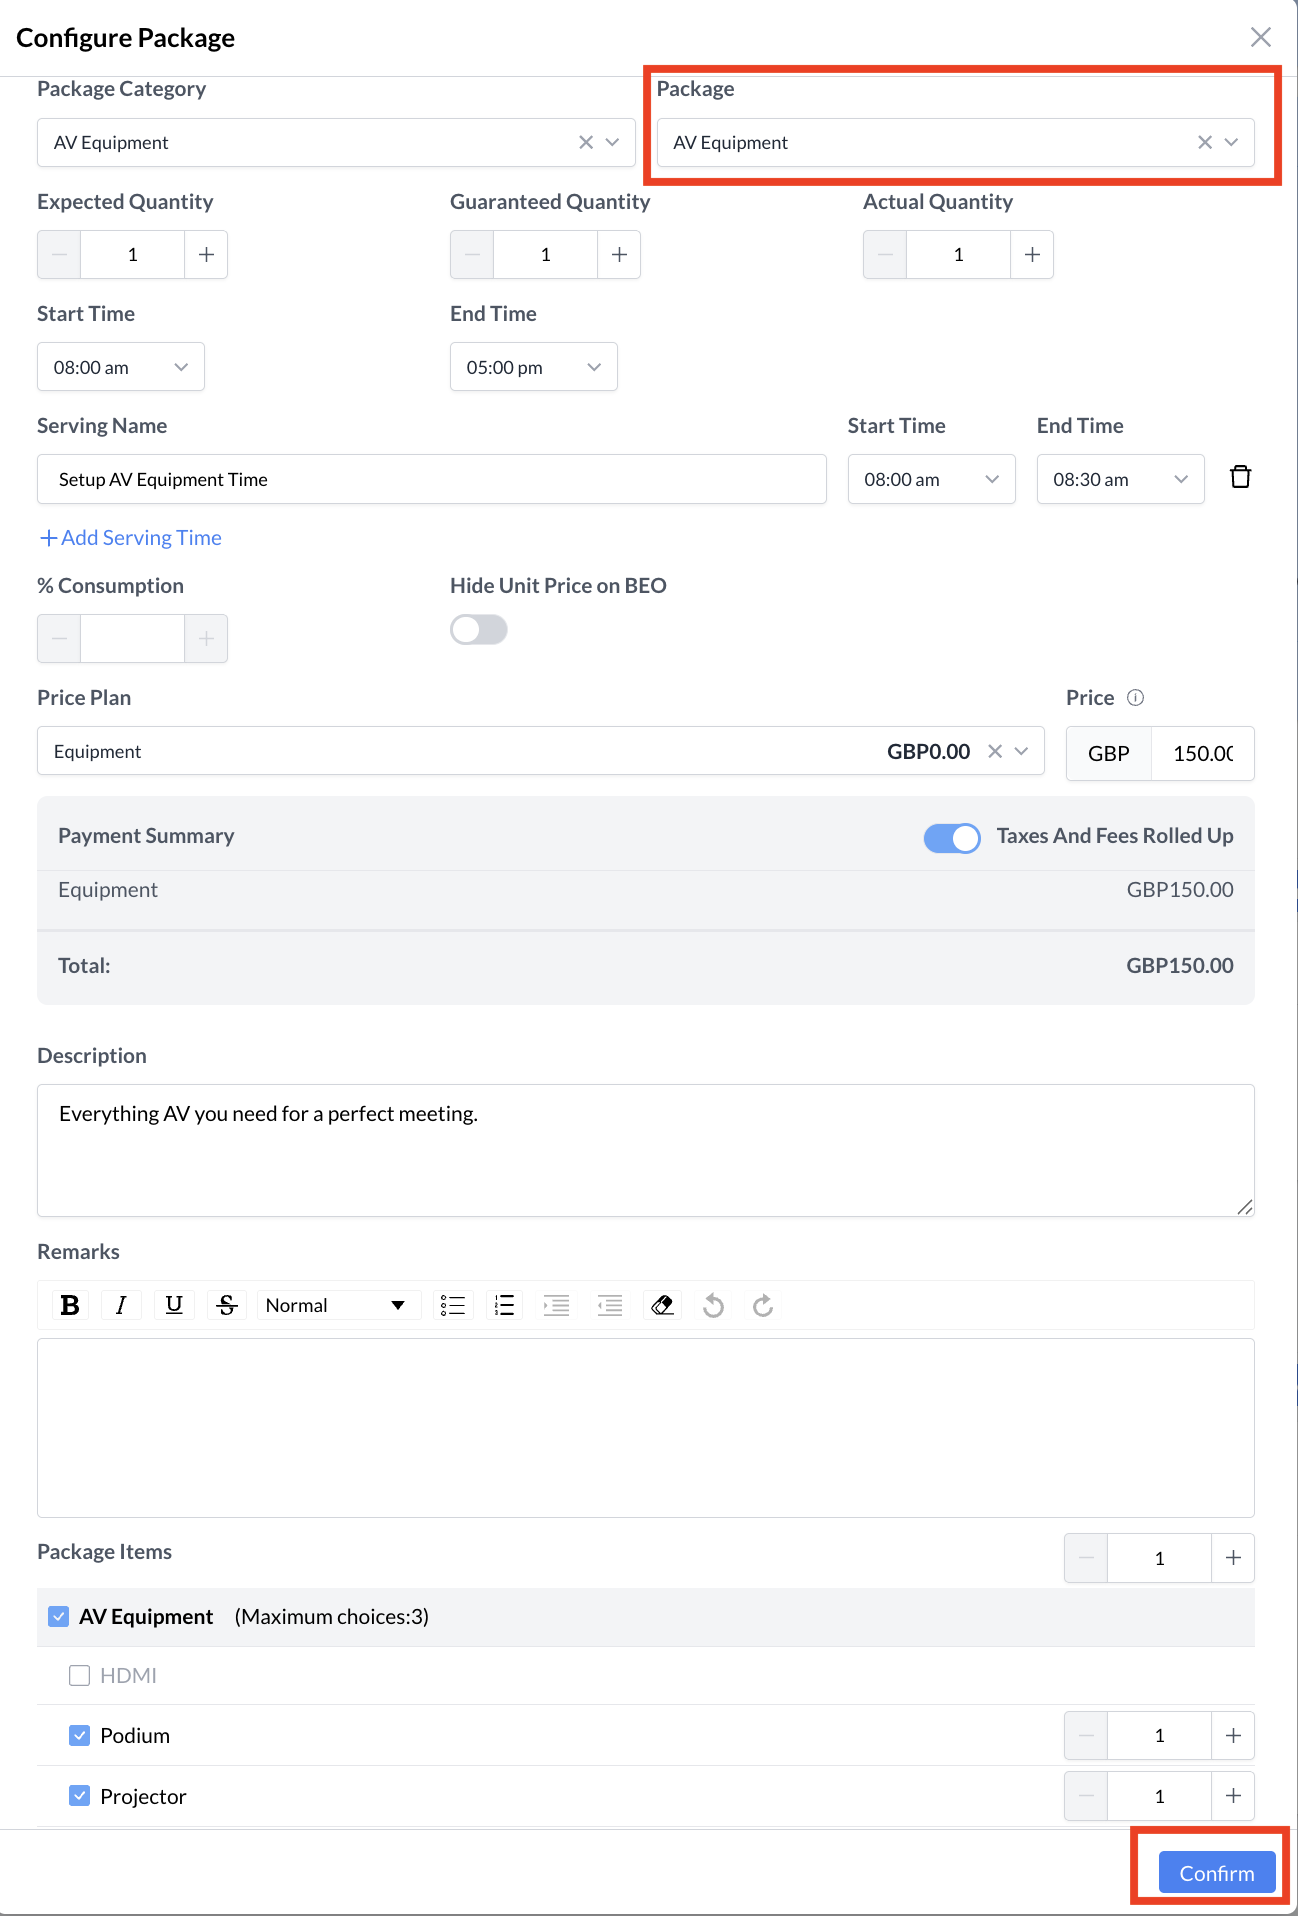Redo the last Remarks edit

point(763,1305)
